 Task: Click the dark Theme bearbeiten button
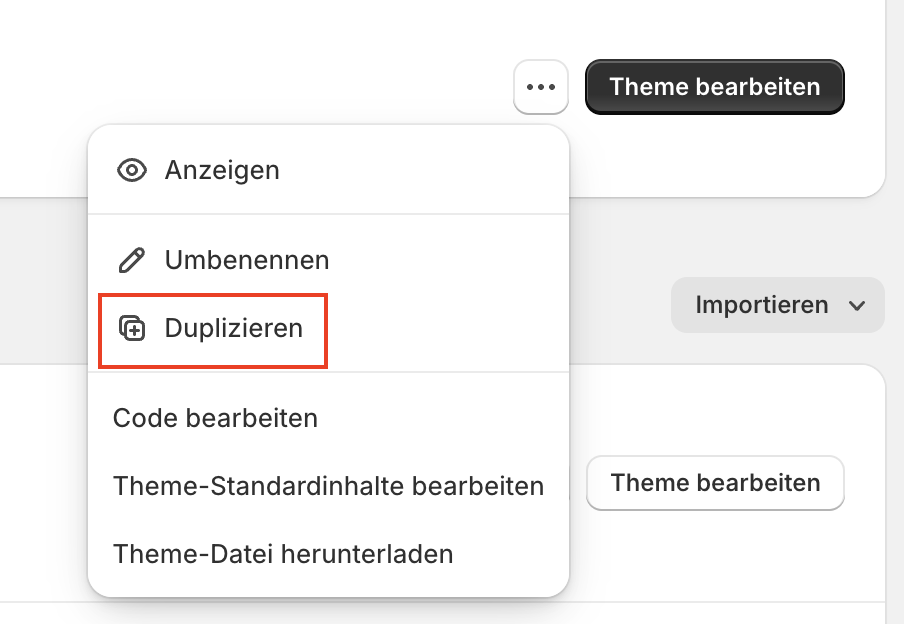click(715, 87)
